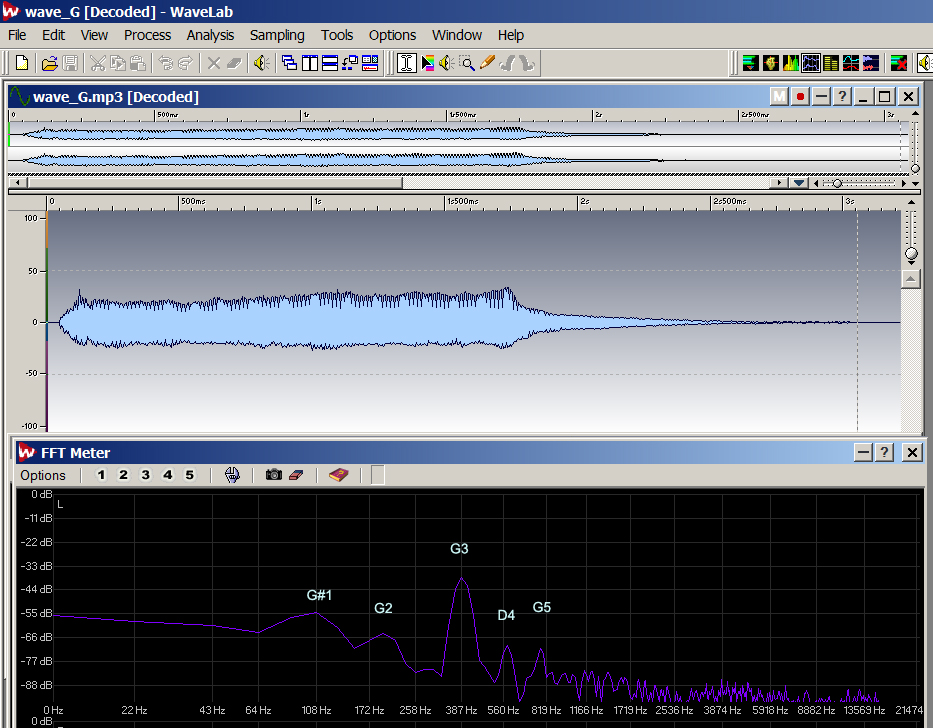The height and width of the screenshot is (728, 933).
Task: Open the Sampling menu
Action: pos(277,35)
